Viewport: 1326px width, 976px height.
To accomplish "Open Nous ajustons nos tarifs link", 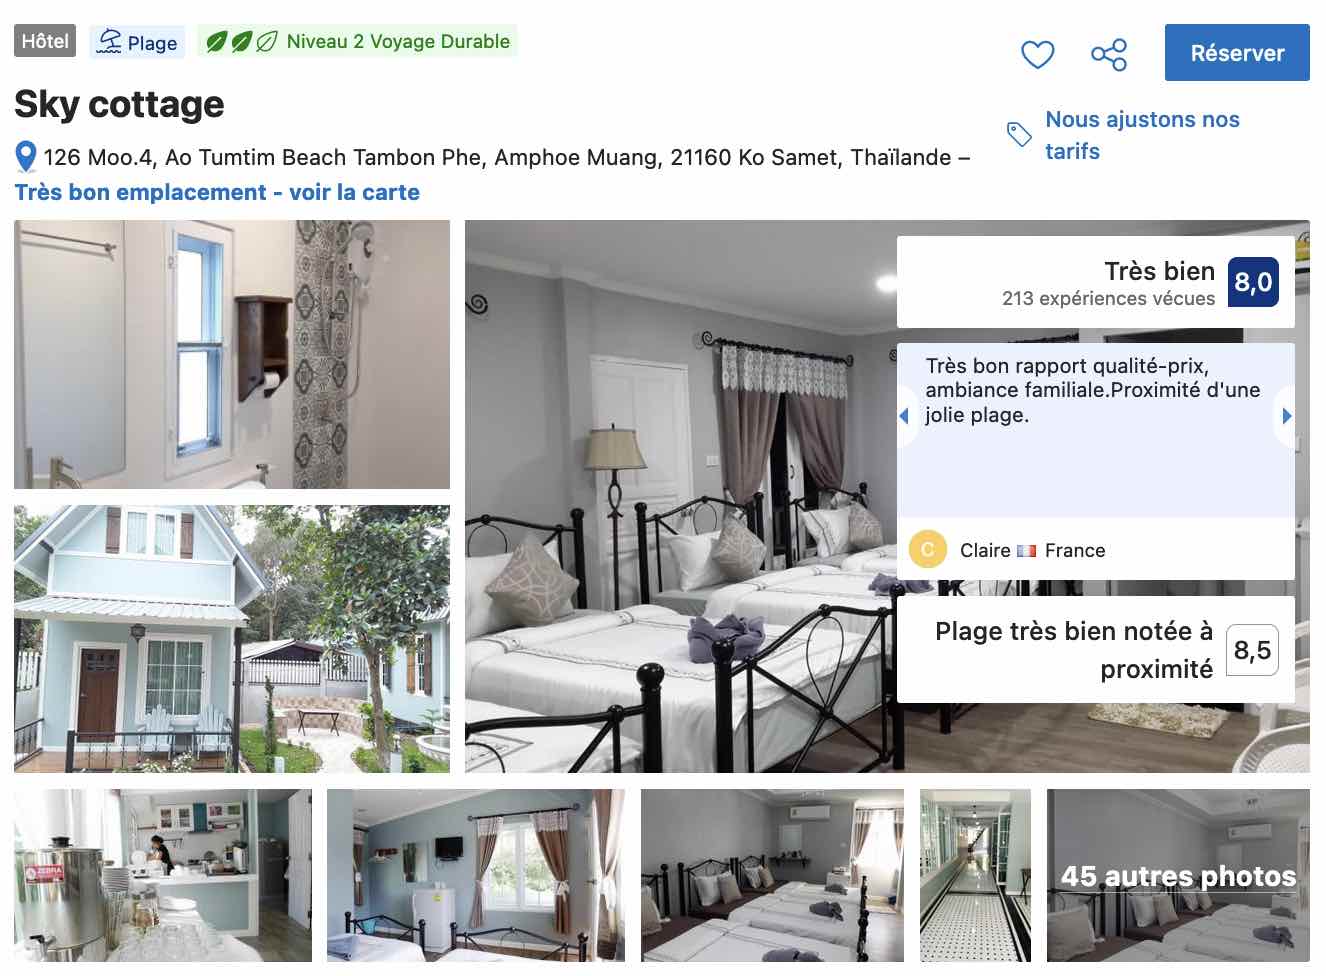I will [1142, 135].
